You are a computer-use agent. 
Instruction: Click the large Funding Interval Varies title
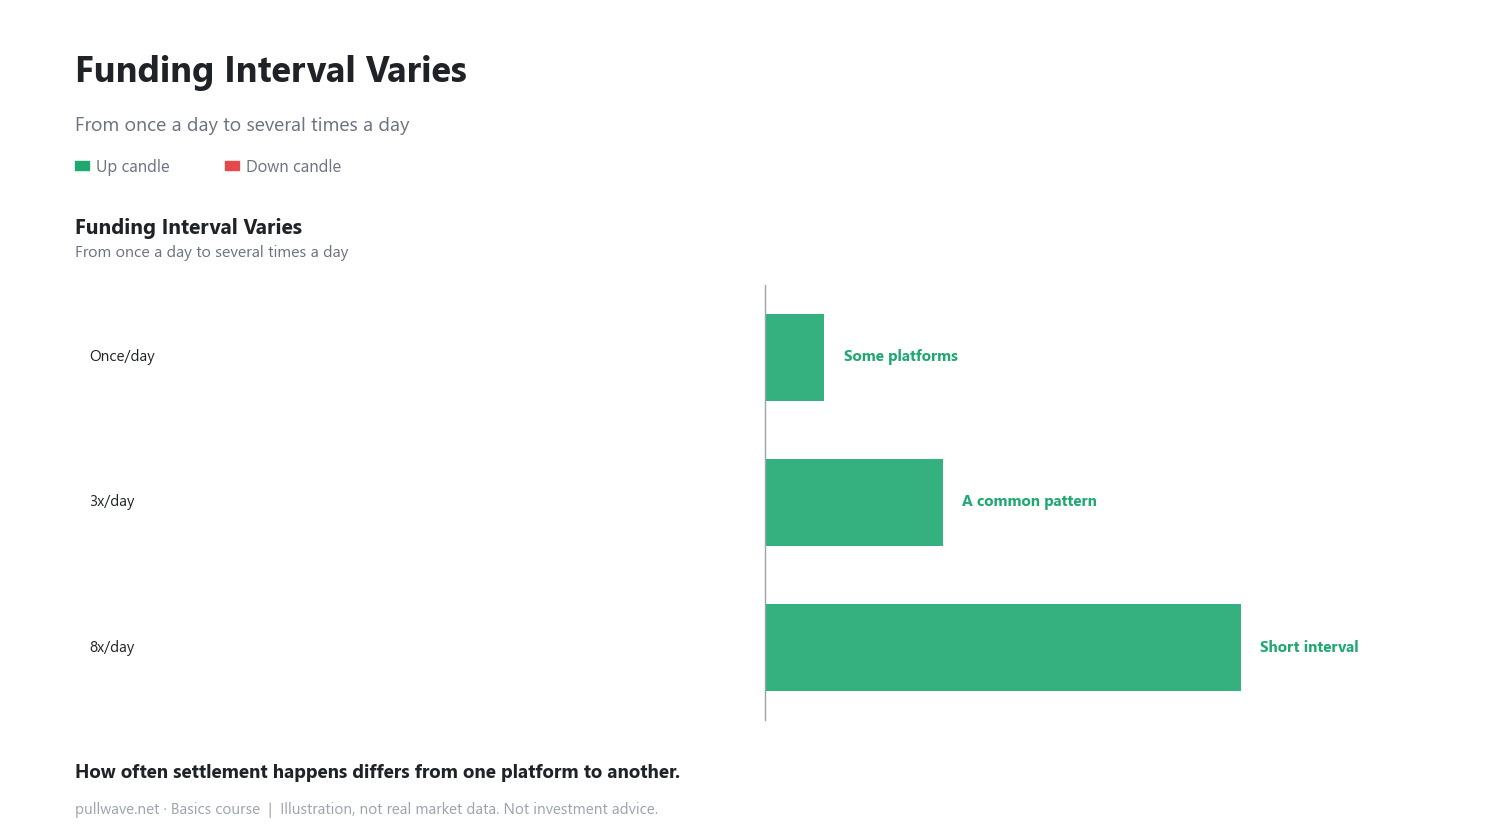click(271, 70)
